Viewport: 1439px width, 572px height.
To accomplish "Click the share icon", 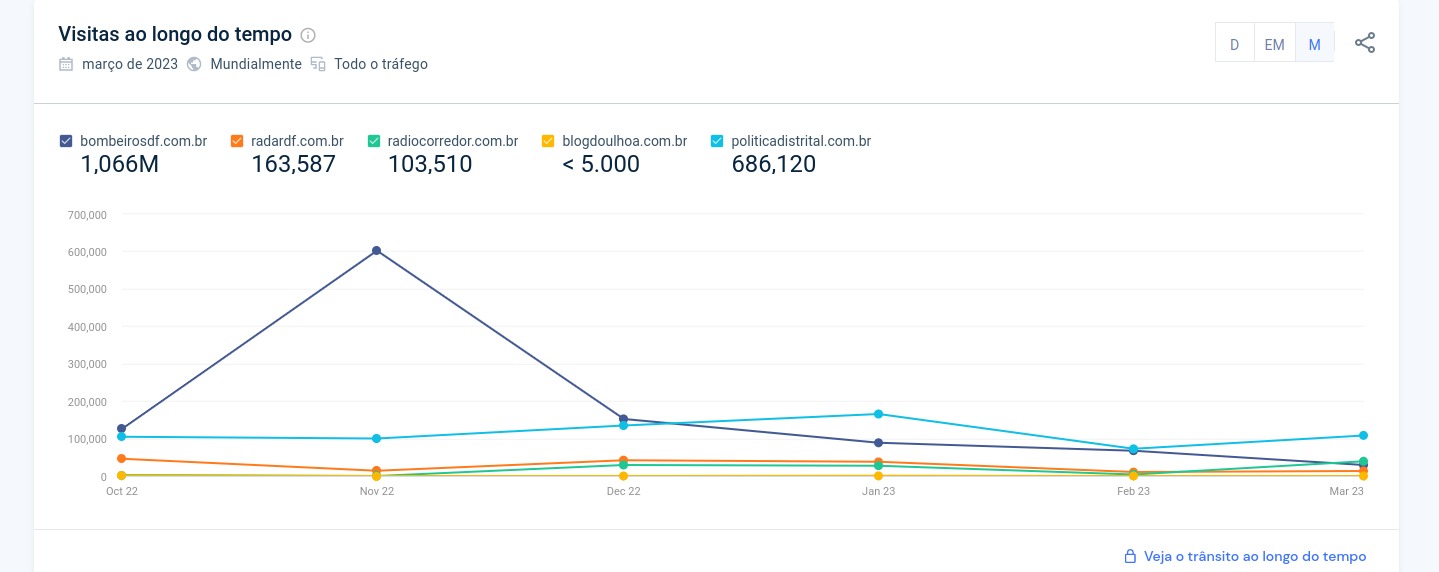I will pyautogui.click(x=1365, y=43).
